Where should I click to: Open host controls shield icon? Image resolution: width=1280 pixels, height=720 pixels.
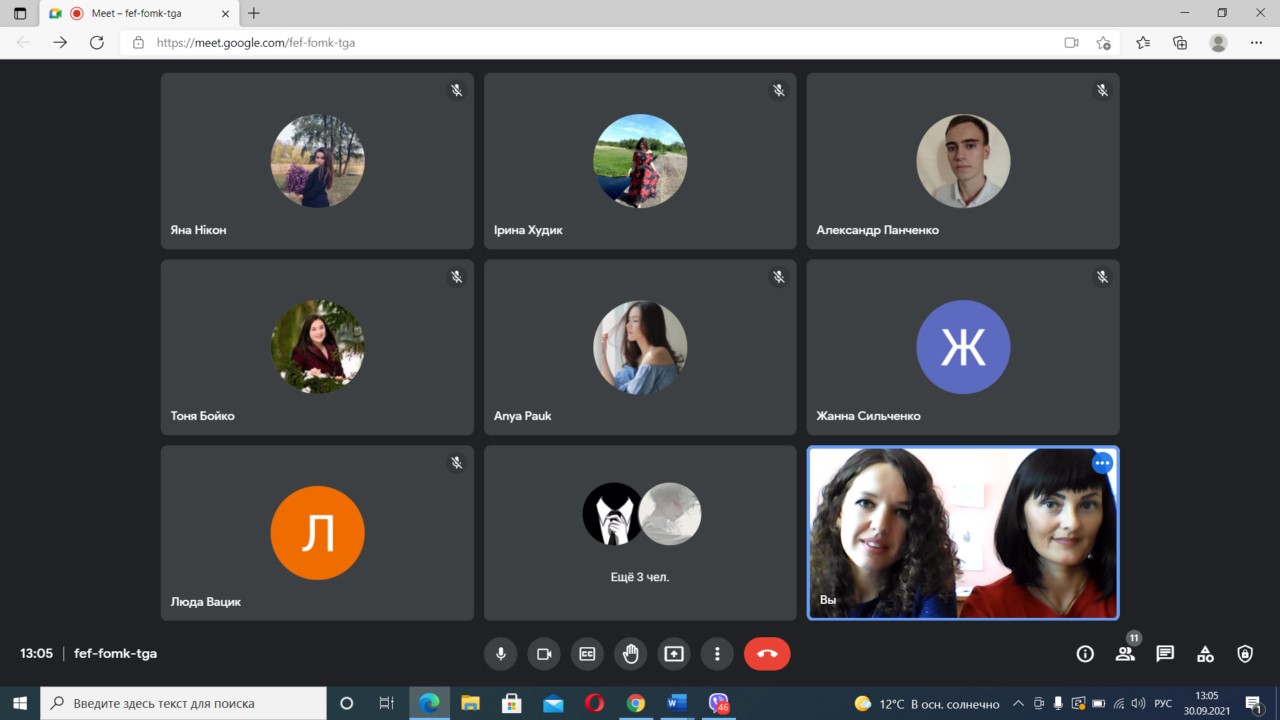click(1245, 654)
